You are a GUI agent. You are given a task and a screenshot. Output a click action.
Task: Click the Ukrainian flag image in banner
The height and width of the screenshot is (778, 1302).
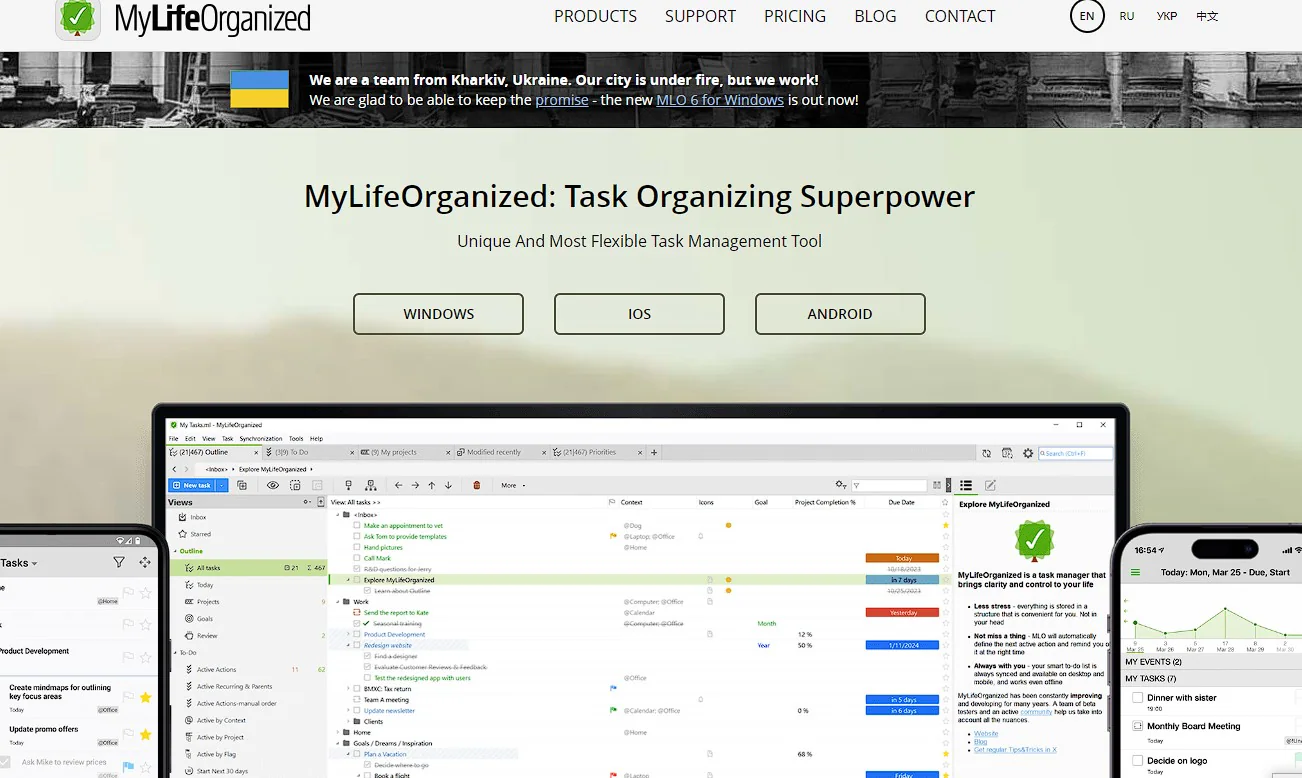point(260,89)
